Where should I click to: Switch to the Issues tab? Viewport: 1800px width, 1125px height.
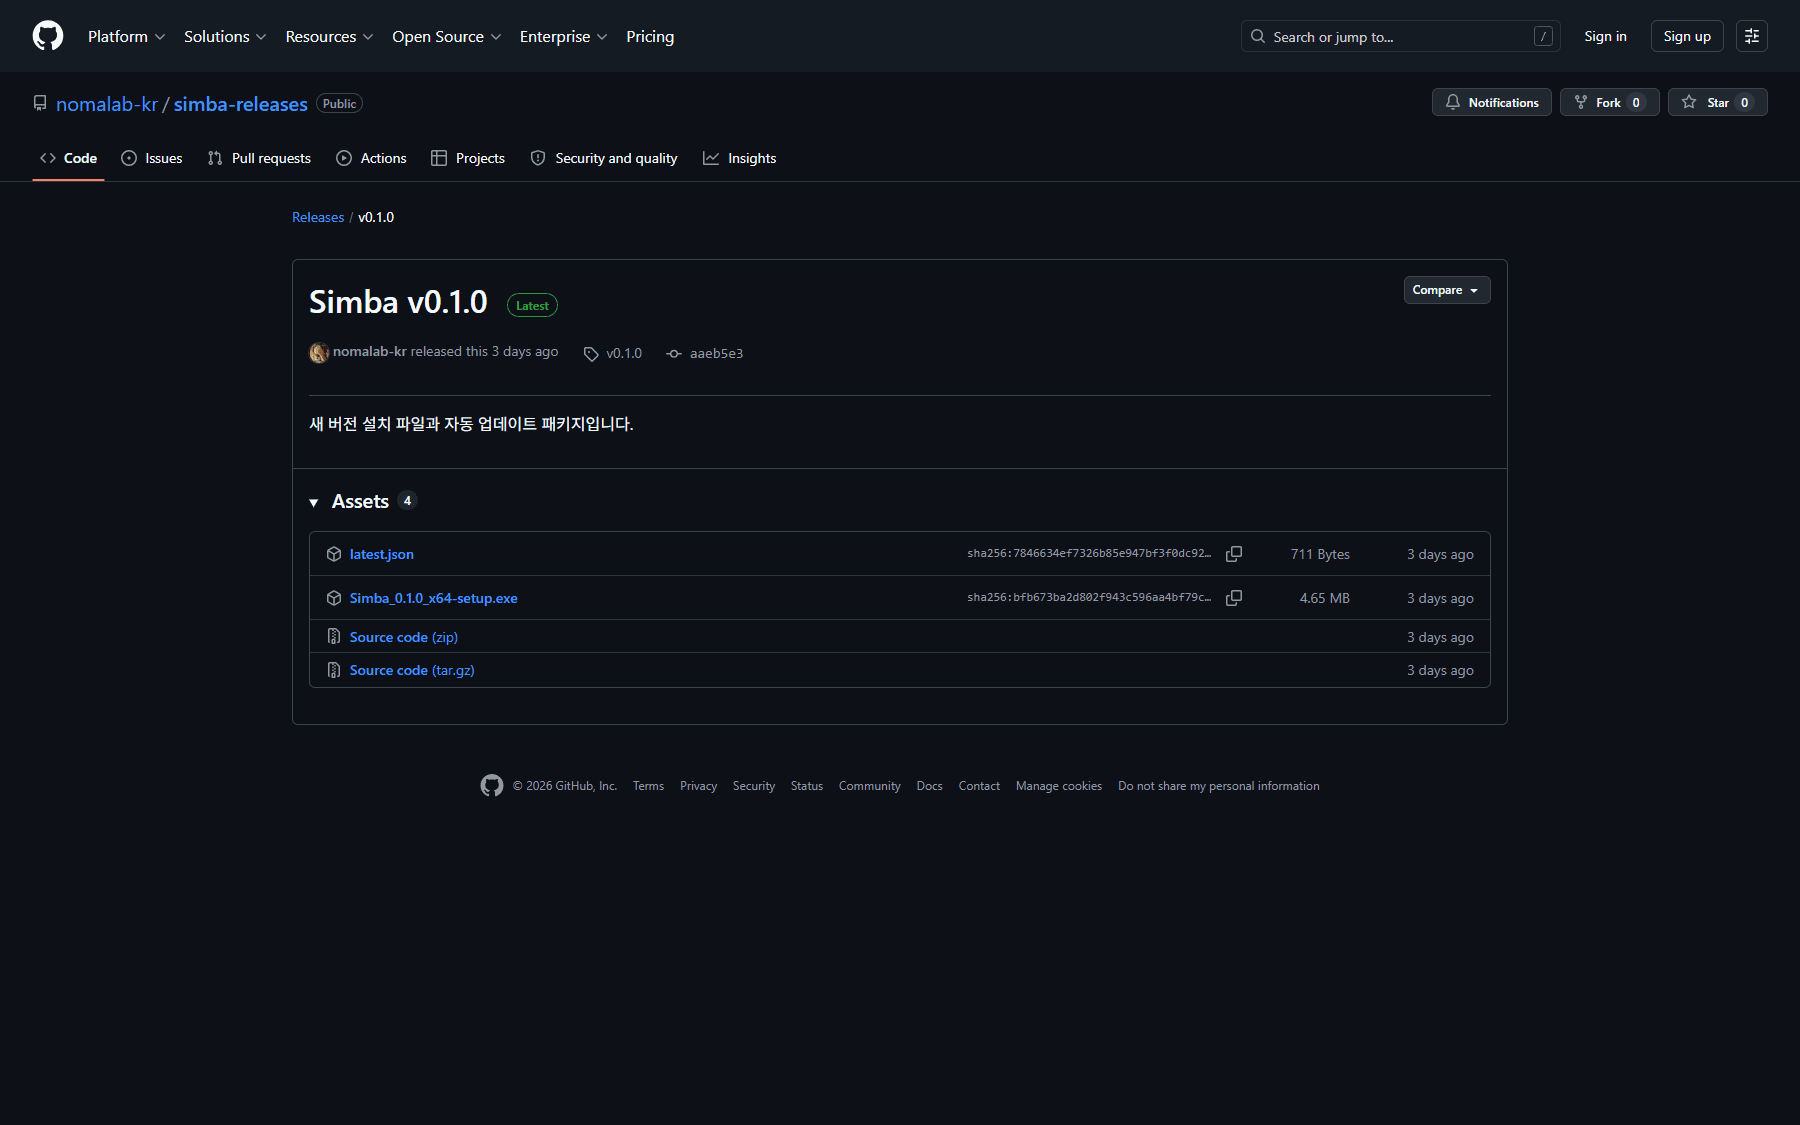point(152,158)
